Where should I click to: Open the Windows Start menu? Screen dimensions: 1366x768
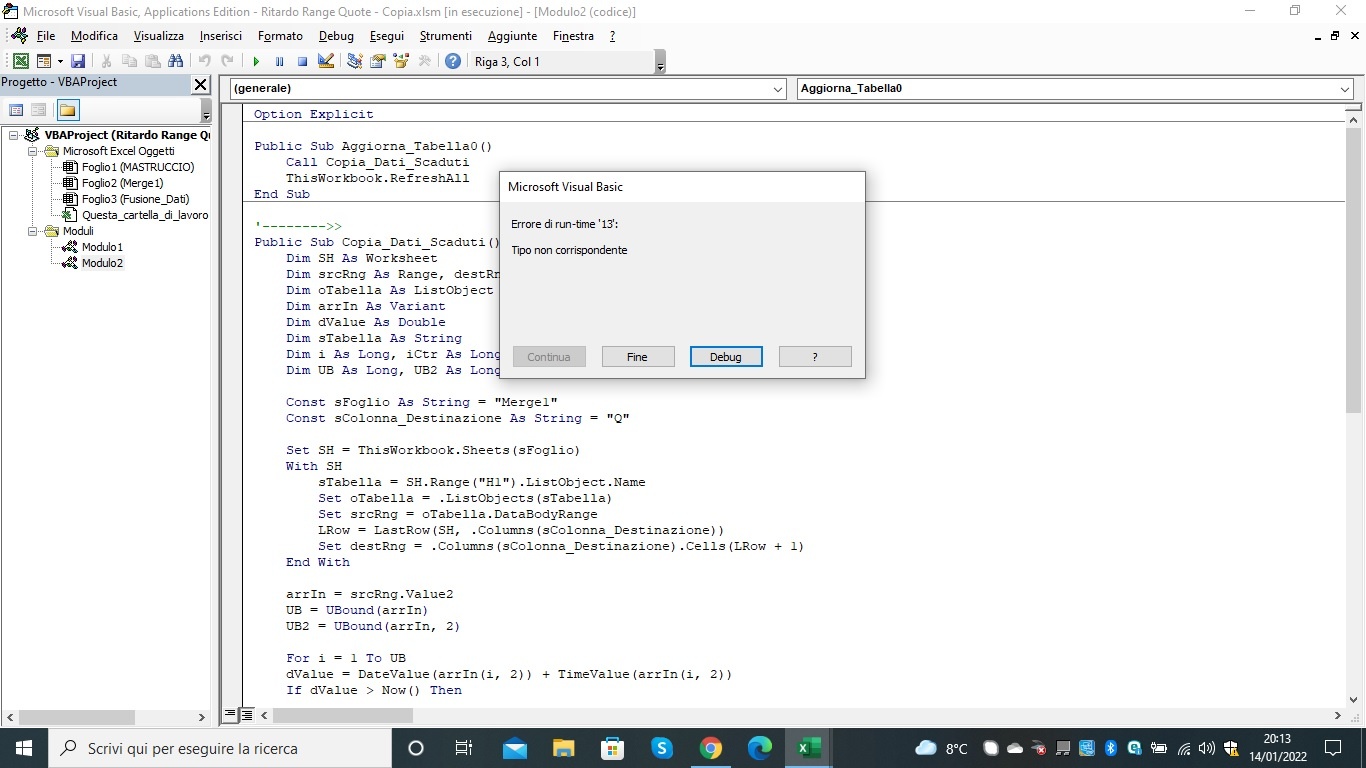pyautogui.click(x=24, y=748)
